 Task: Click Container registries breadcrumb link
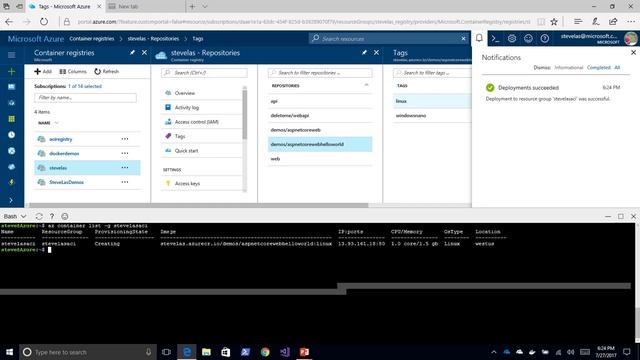(x=91, y=38)
